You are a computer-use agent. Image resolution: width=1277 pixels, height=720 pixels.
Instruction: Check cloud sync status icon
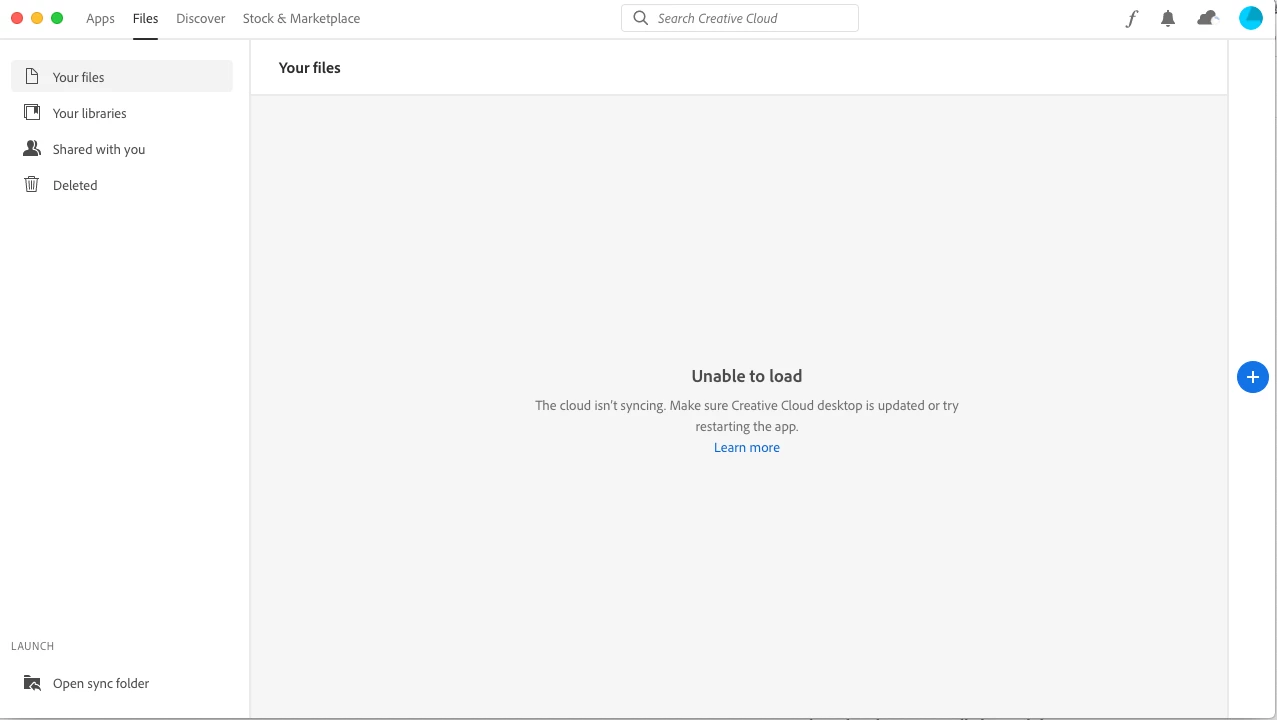point(1208,18)
